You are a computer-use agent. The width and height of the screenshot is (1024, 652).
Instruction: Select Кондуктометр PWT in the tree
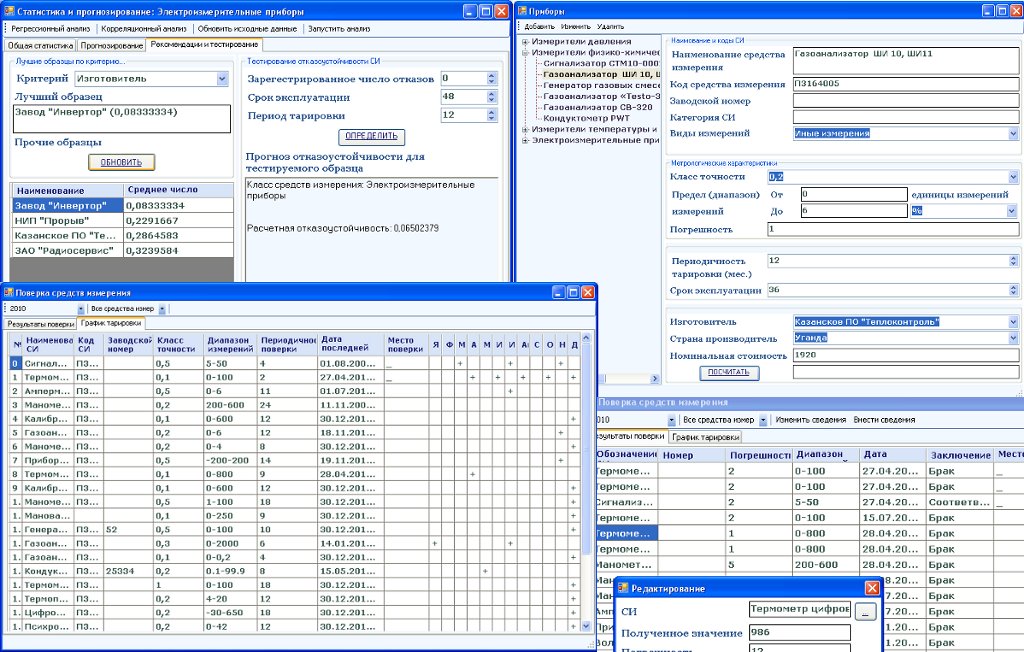[x=586, y=118]
